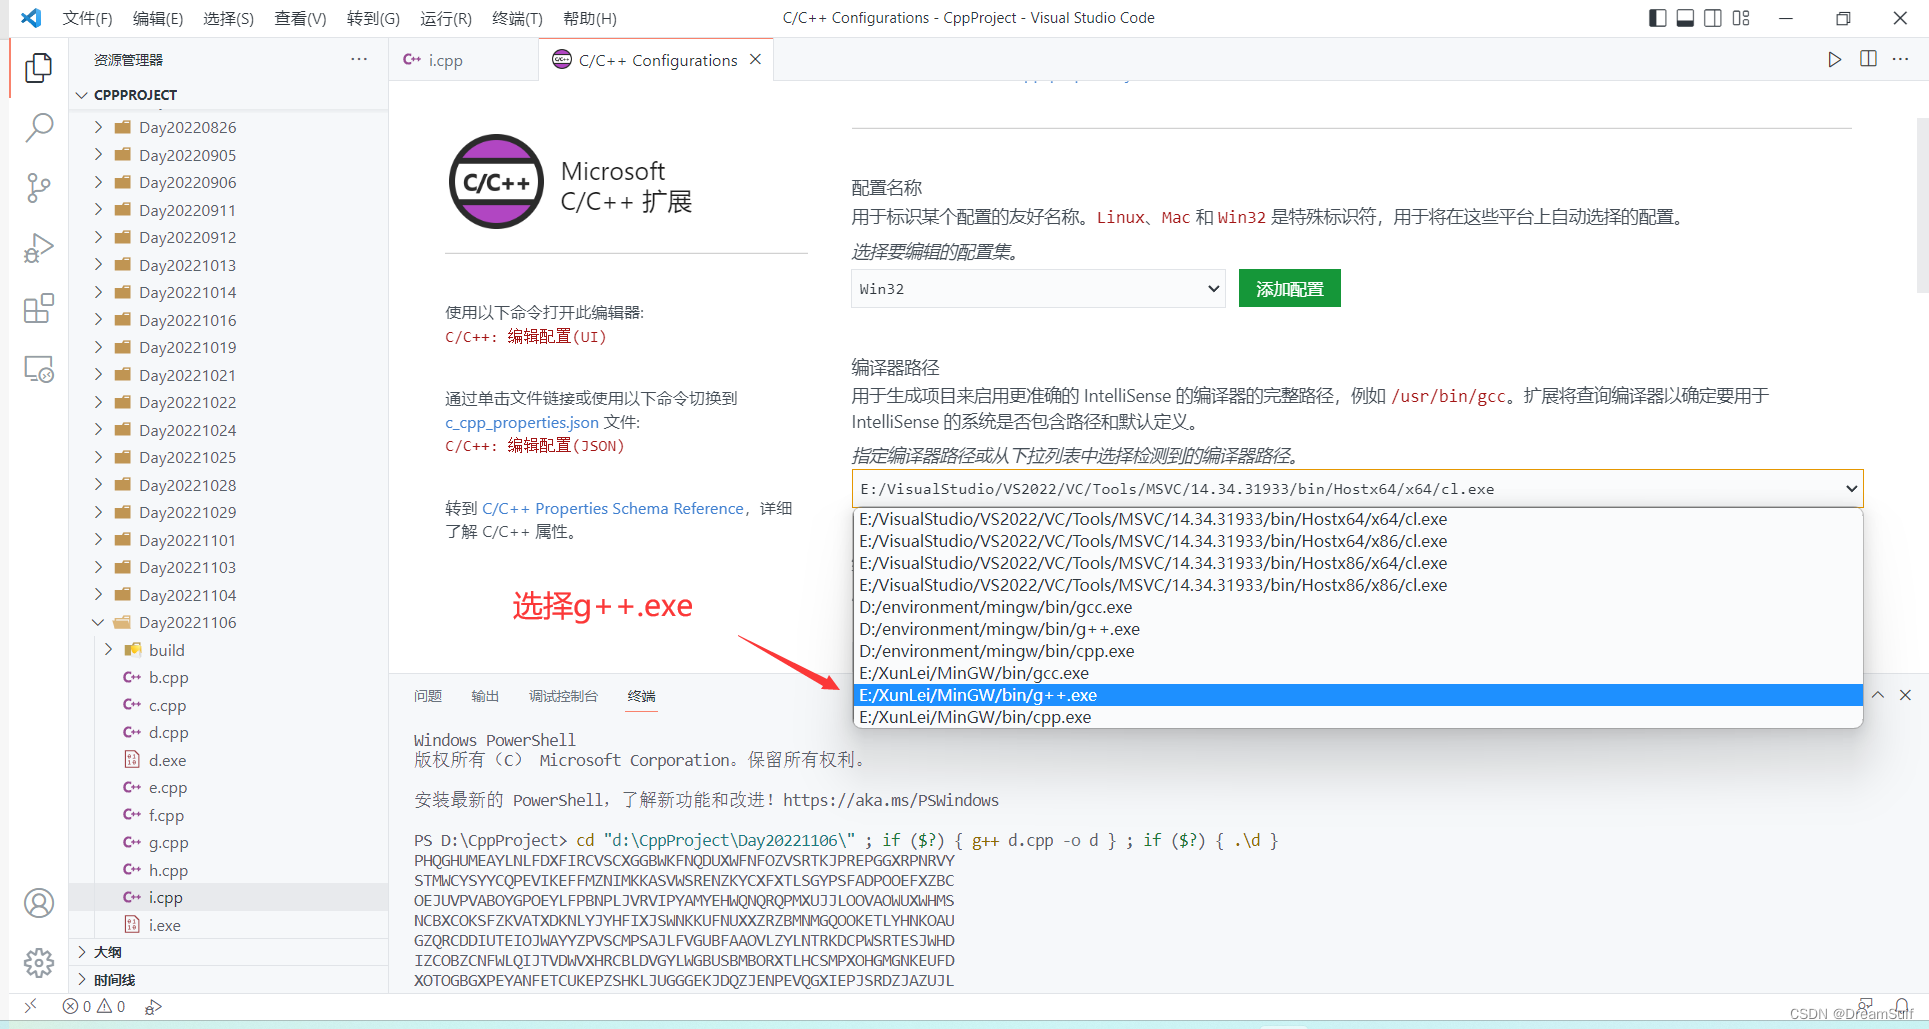The image size is (1929, 1029).
Task: Open 运行(R) menu
Action: pos(446,18)
